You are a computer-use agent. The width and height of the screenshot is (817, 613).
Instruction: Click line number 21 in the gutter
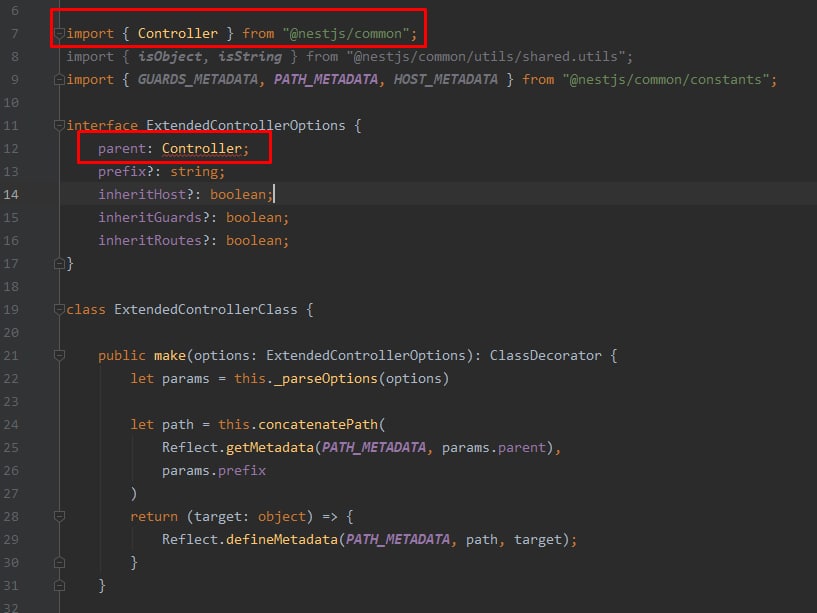11,355
